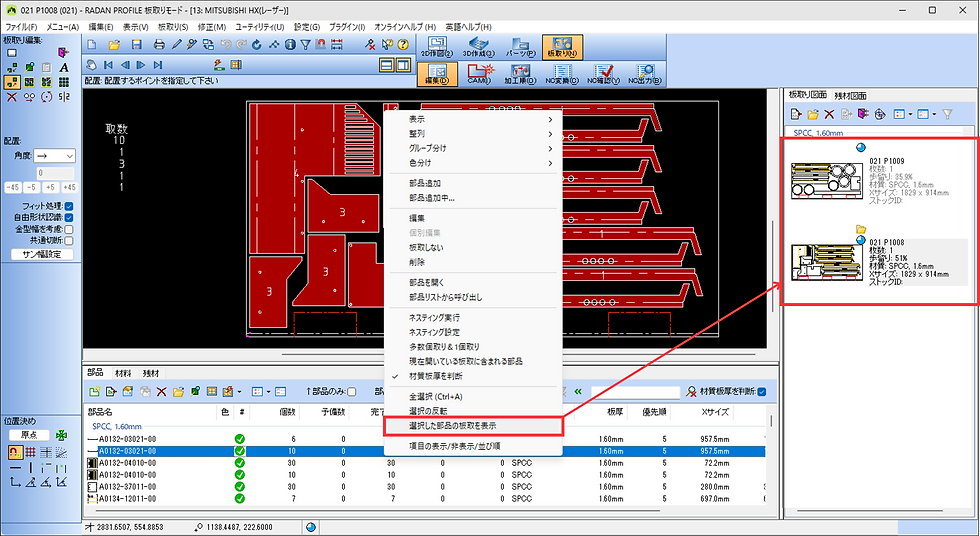This screenshot has width=980, height=536.
Task: Go to next sheet with right triangle
Action: tap(141, 64)
